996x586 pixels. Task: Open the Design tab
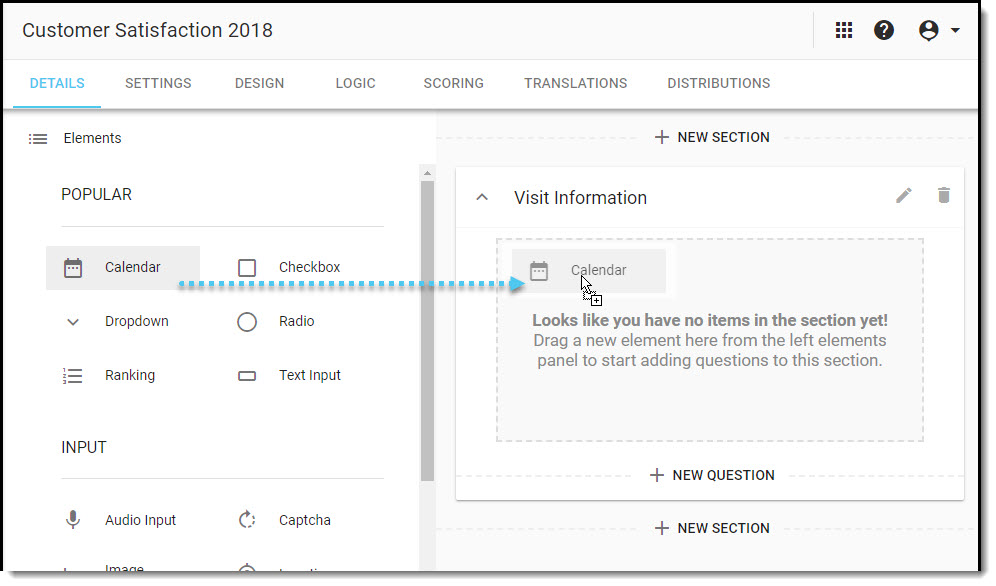pos(259,83)
